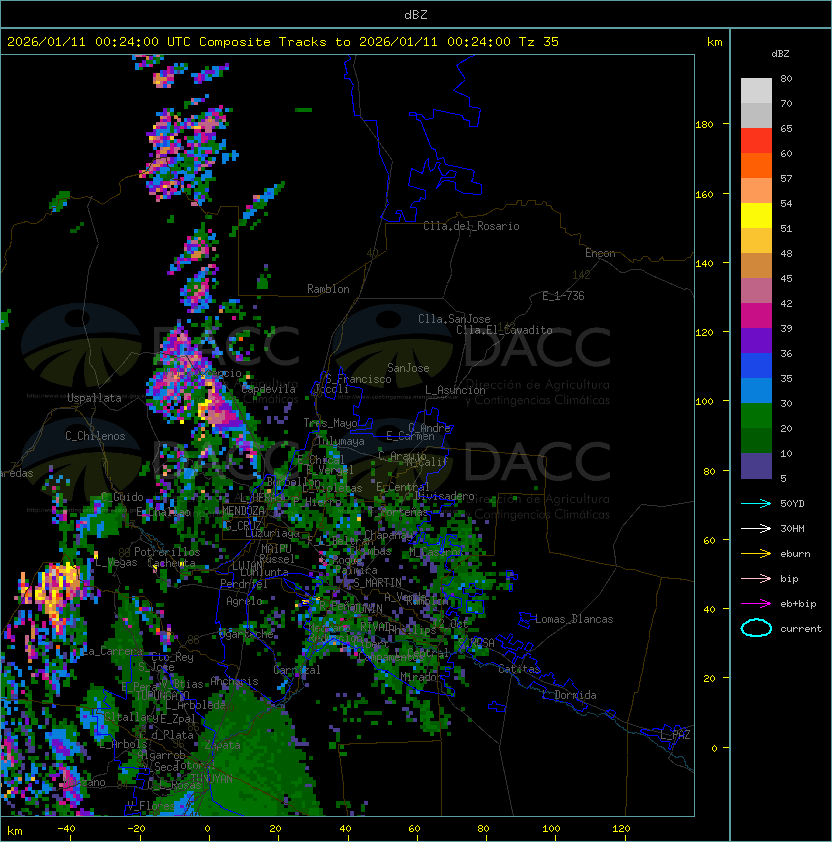
Task: Click the Uspallata map label
Action: 95,398
